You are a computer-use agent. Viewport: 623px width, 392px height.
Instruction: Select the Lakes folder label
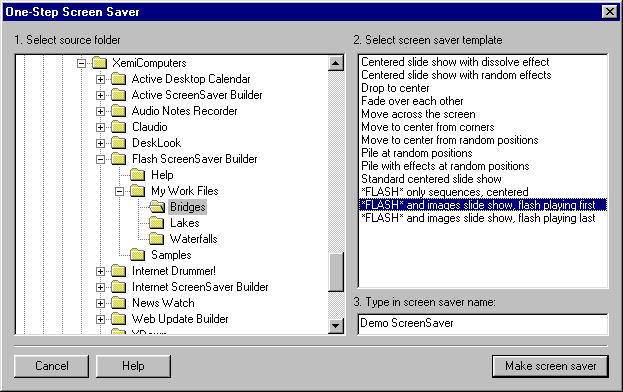(185, 223)
